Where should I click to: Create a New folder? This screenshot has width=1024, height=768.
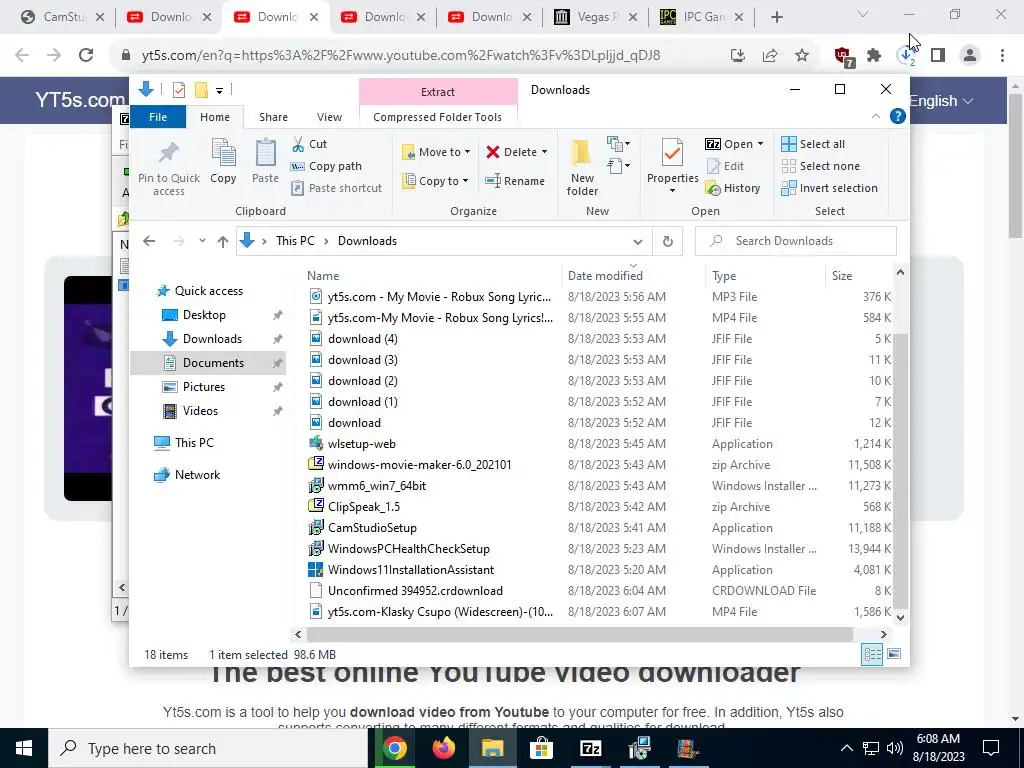pos(582,167)
